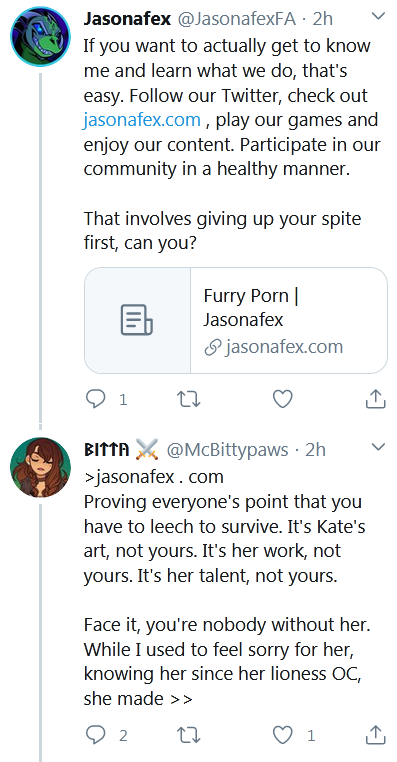
Task: Open the BITTA display name
Action: [107, 450]
